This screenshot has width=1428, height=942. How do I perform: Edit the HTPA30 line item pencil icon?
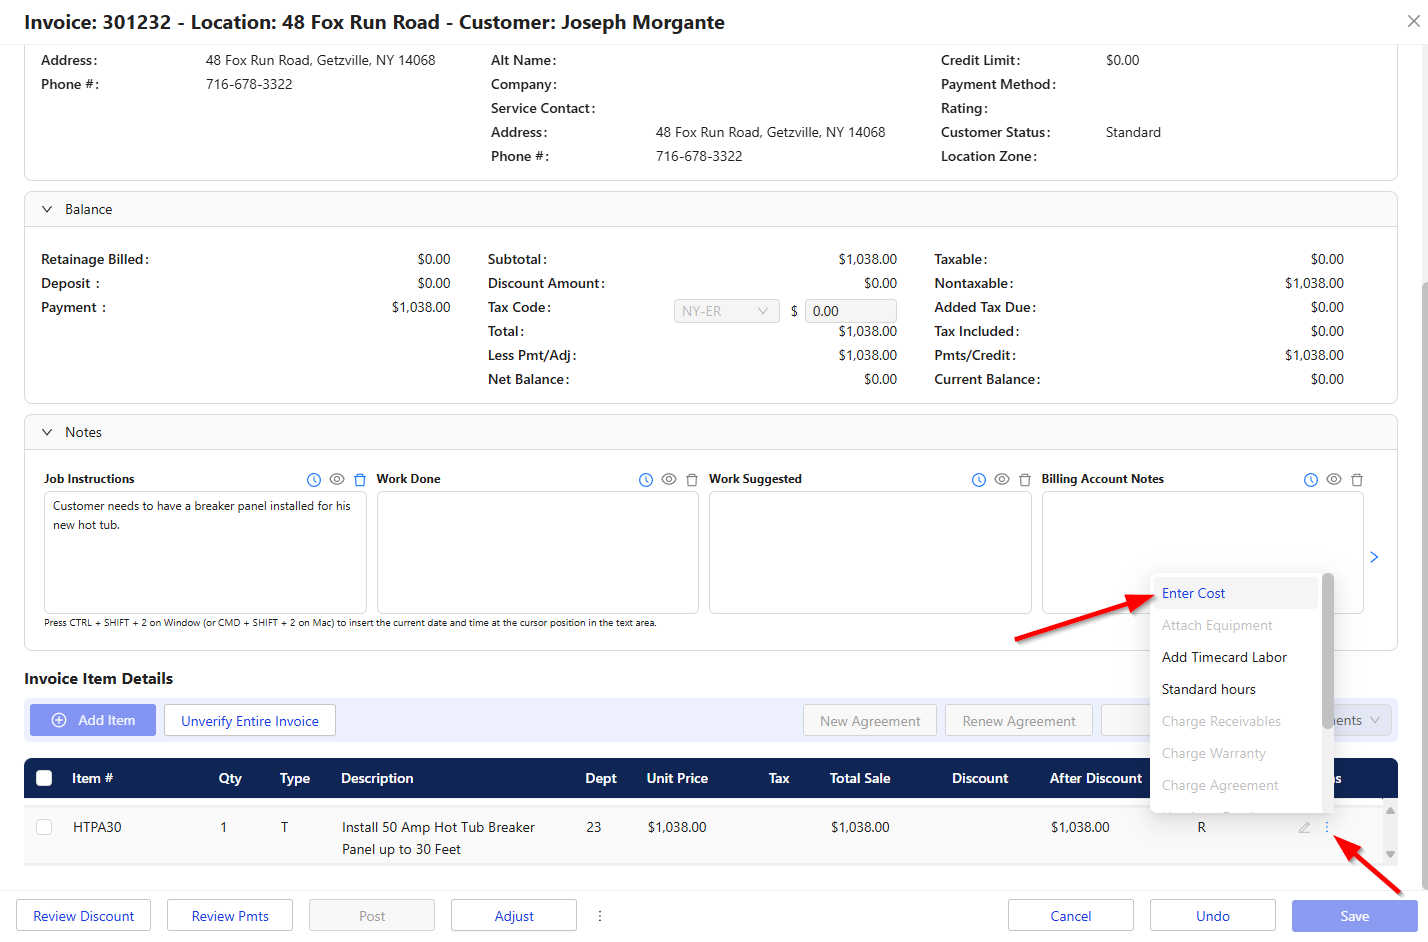click(1304, 828)
